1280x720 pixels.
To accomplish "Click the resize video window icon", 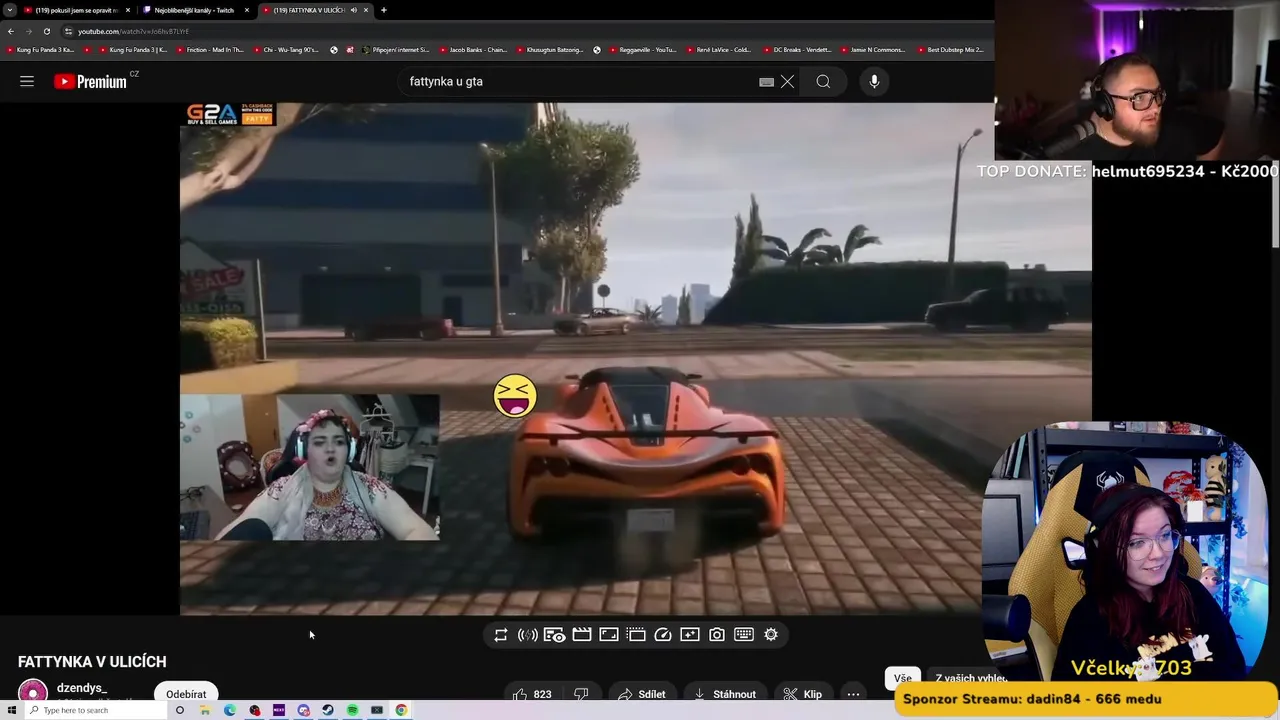I will pos(609,635).
